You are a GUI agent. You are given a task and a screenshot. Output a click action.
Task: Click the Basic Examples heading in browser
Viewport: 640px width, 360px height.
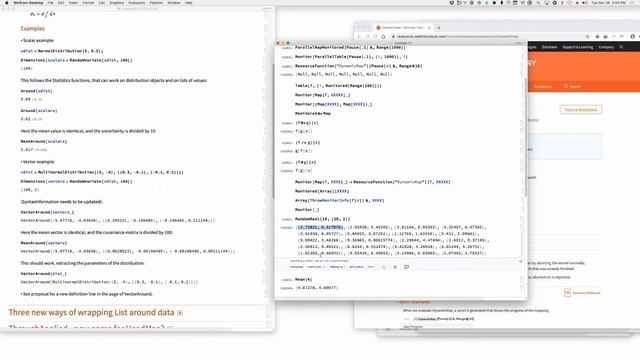pyautogui.click(x=414, y=302)
